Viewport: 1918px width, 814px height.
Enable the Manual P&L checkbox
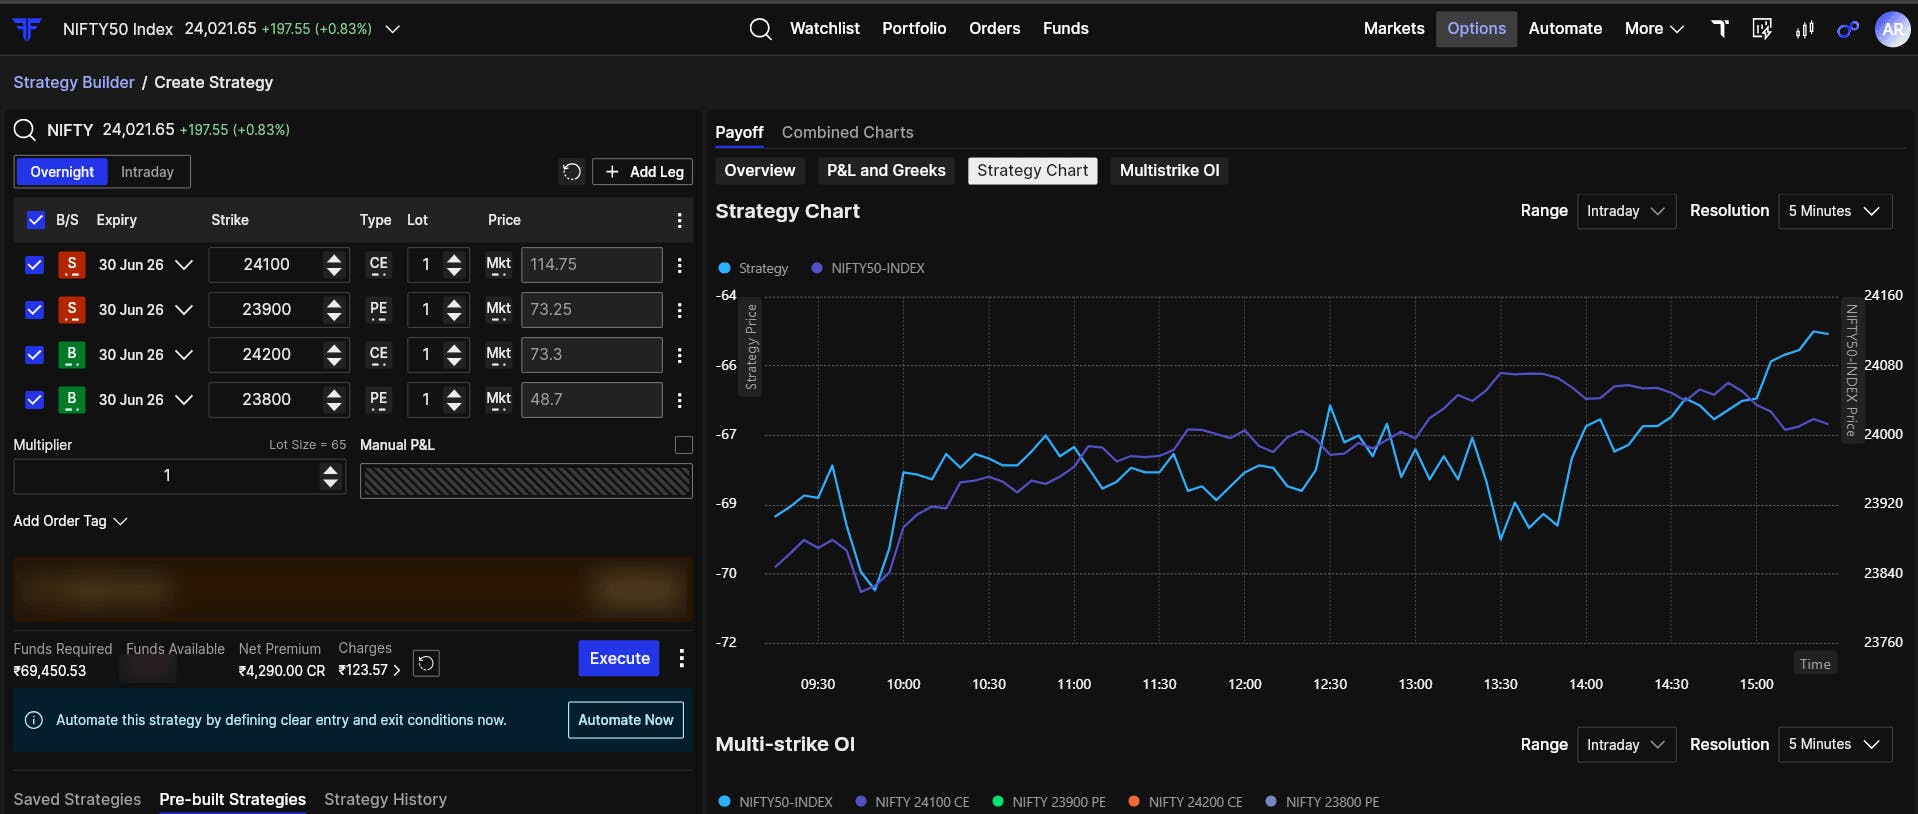point(684,445)
